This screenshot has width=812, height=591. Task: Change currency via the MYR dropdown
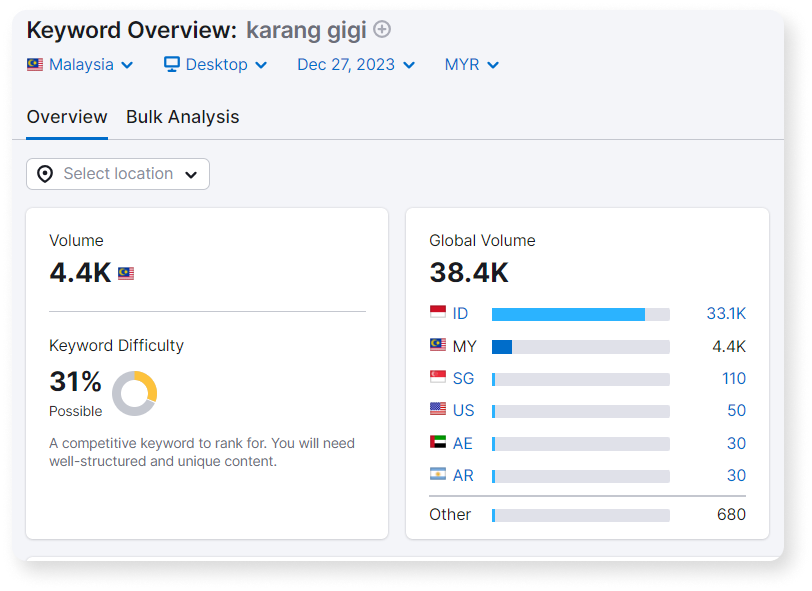pos(470,64)
